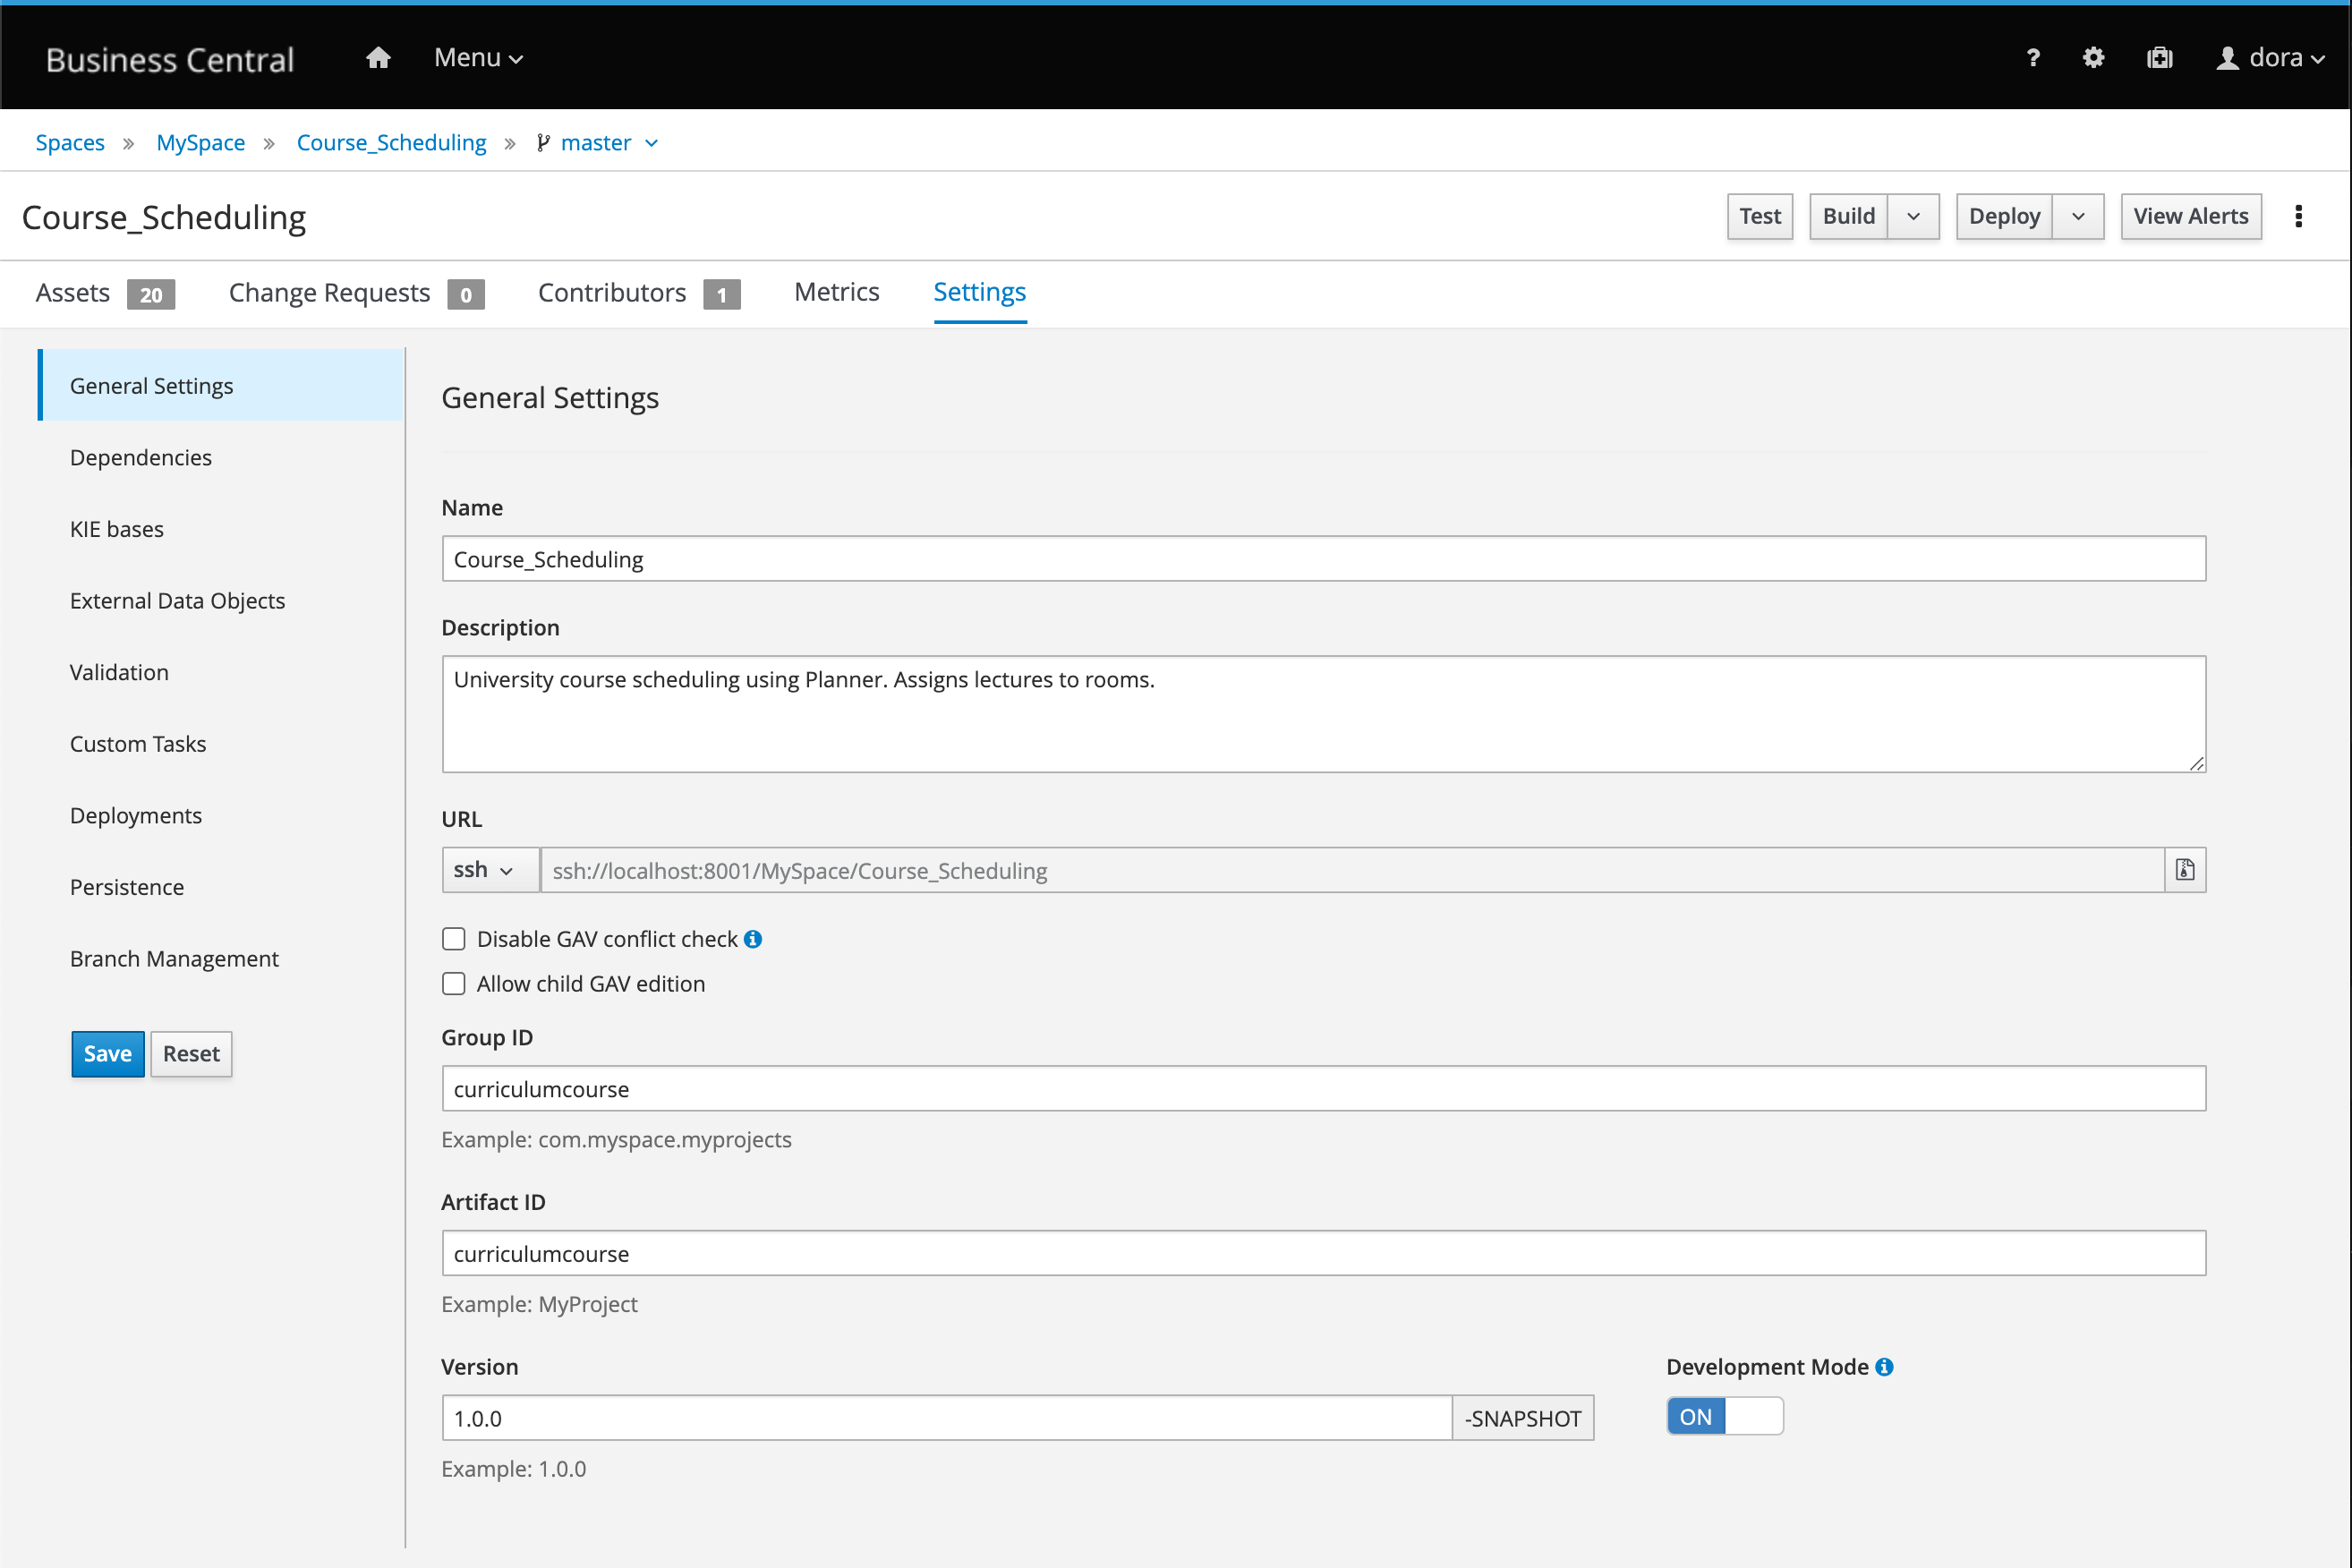Expand the Deploy dropdown arrow

tap(2078, 216)
